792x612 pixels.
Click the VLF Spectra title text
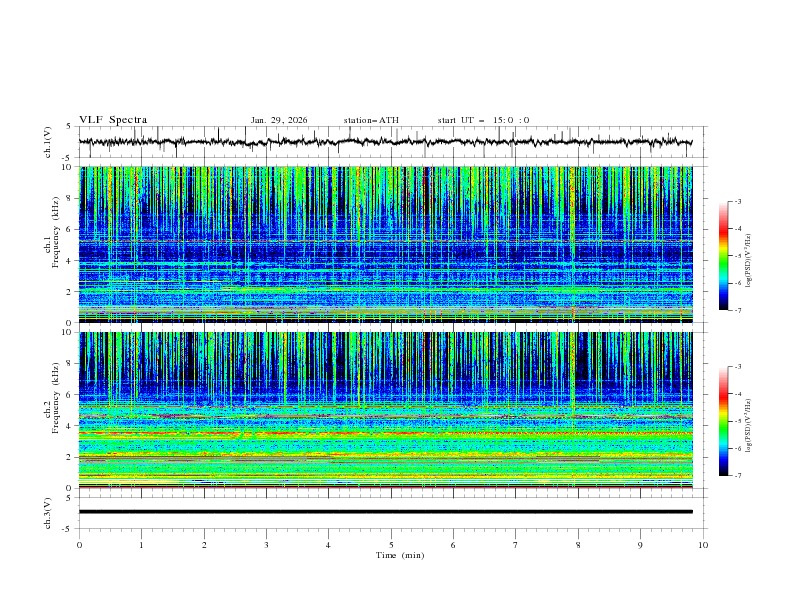(x=113, y=119)
